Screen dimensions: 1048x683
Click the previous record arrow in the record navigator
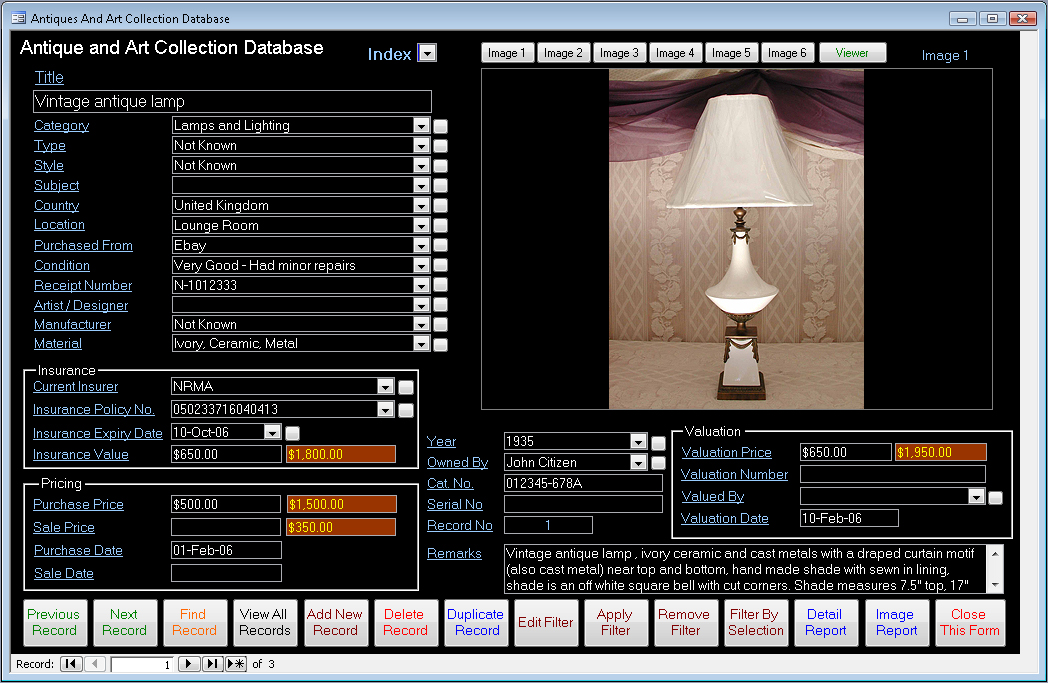[95, 663]
